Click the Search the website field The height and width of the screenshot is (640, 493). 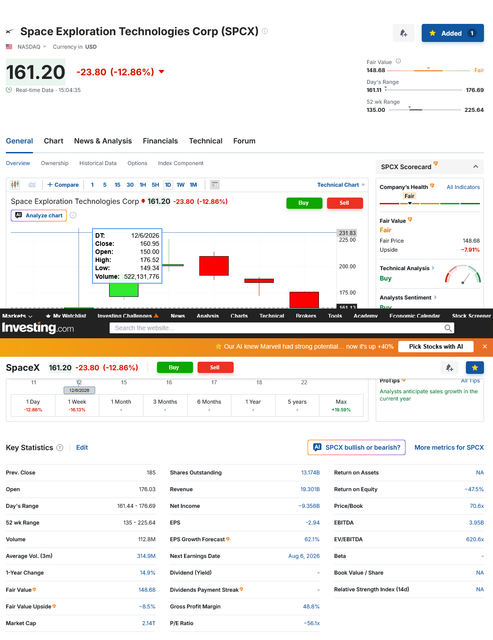point(282,328)
